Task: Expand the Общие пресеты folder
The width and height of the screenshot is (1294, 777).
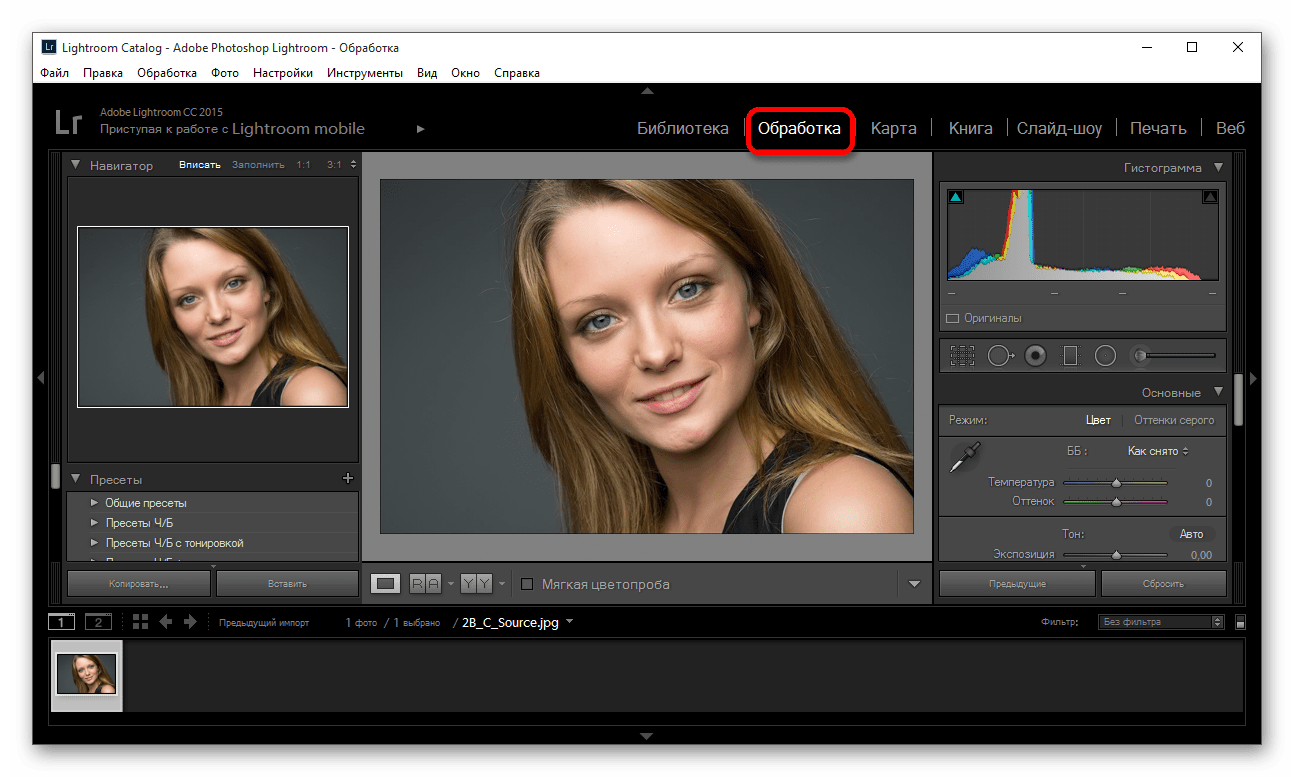Action: 94,503
